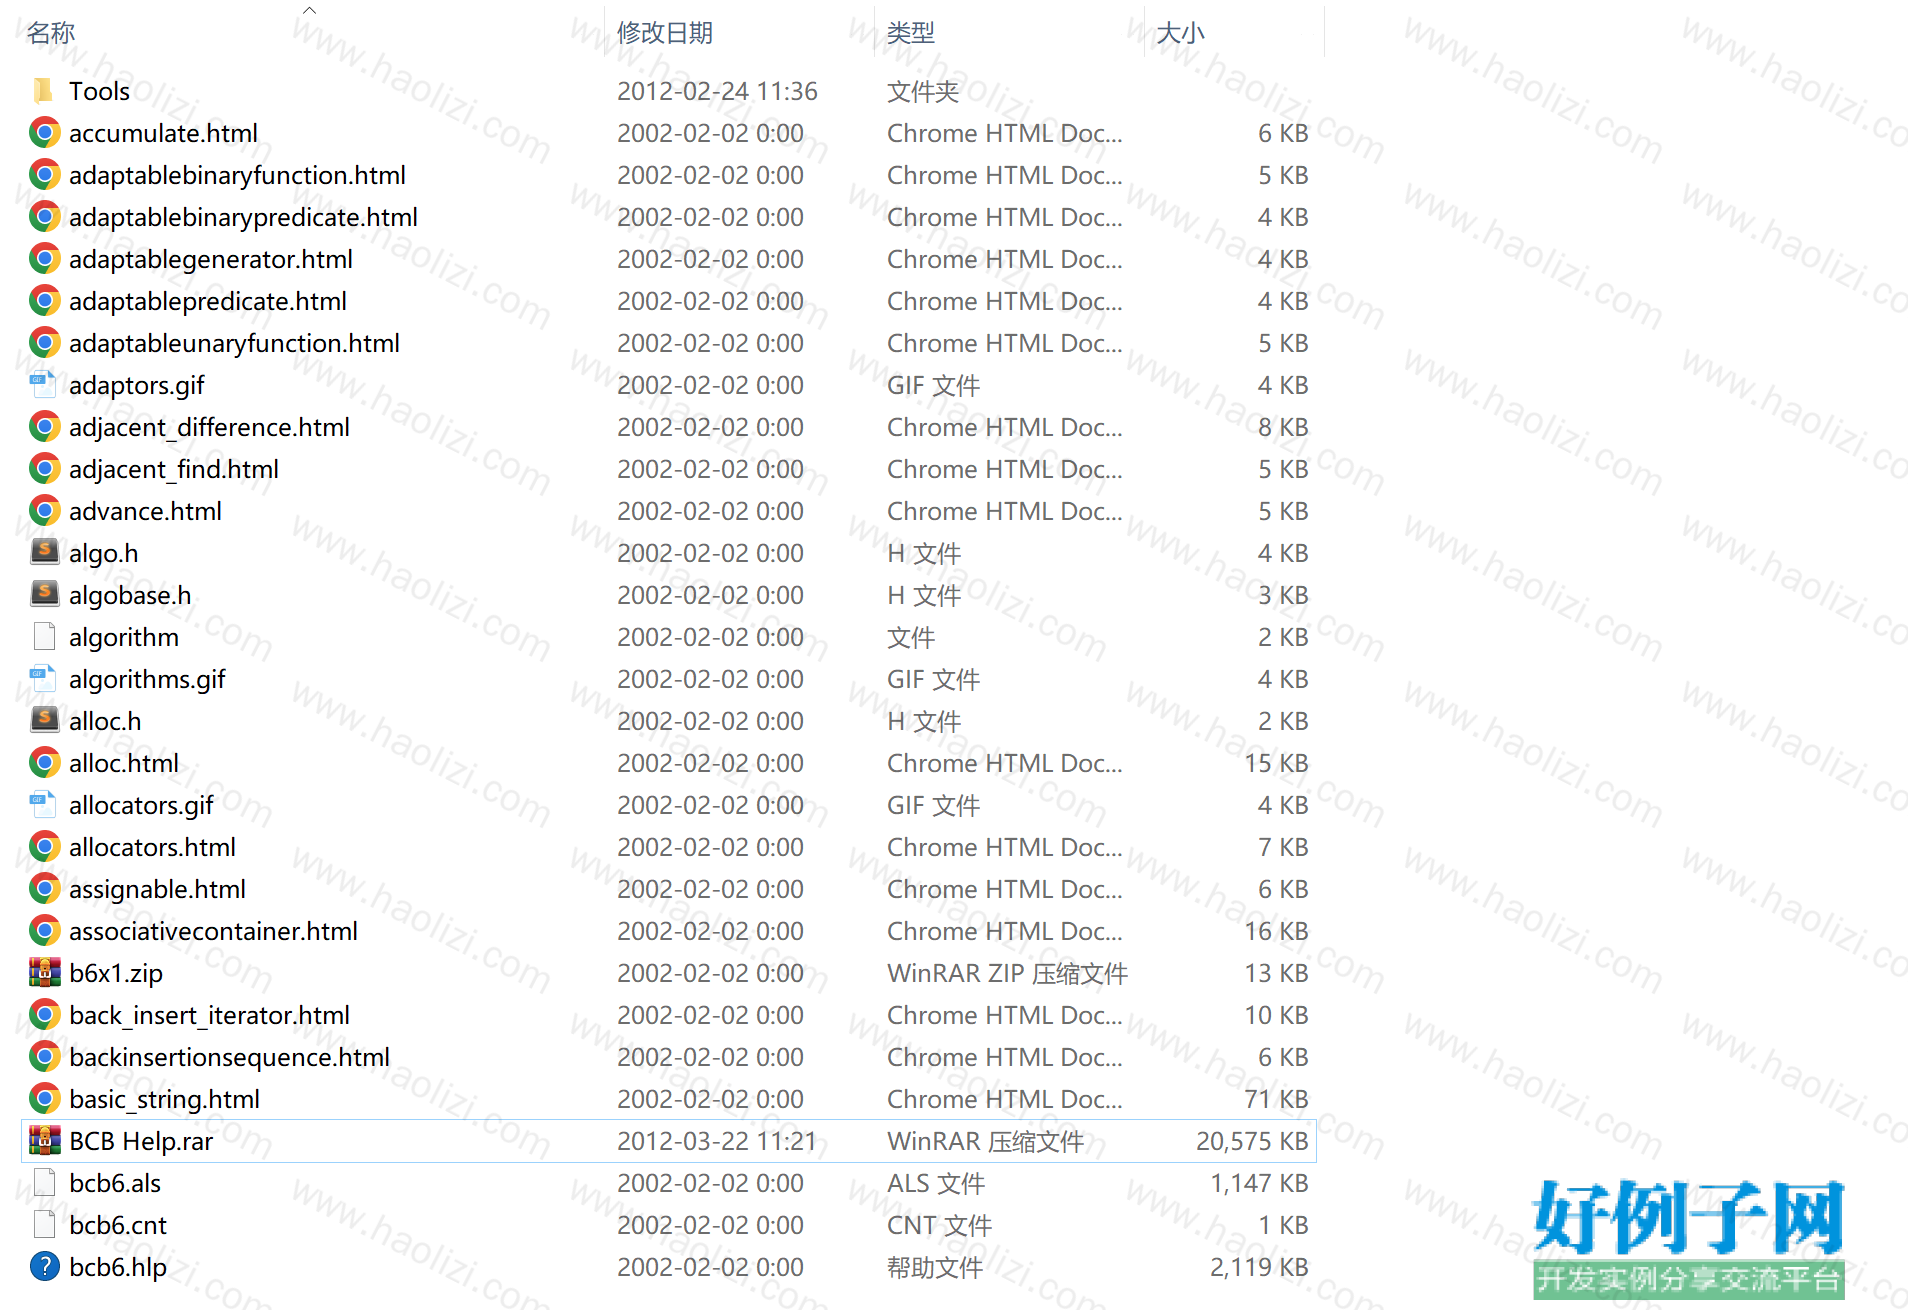Select the file name adaptablebinarypredicate.html
This screenshot has width=1908, height=1310.
pyautogui.click(x=243, y=217)
